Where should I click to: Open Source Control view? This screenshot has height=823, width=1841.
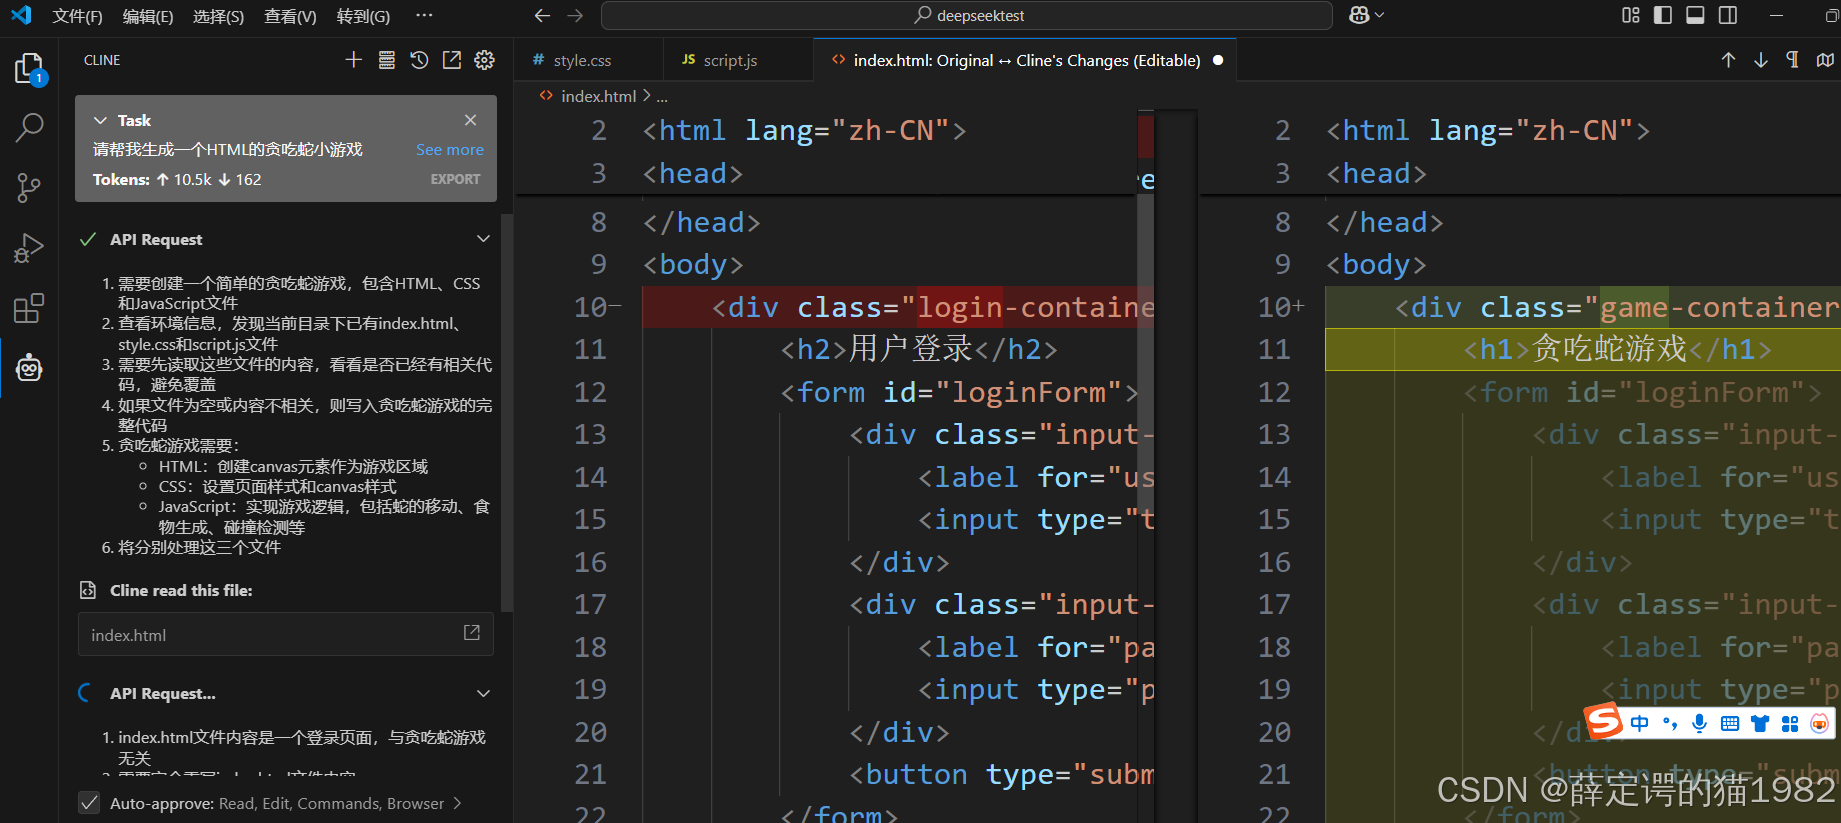tap(29, 187)
